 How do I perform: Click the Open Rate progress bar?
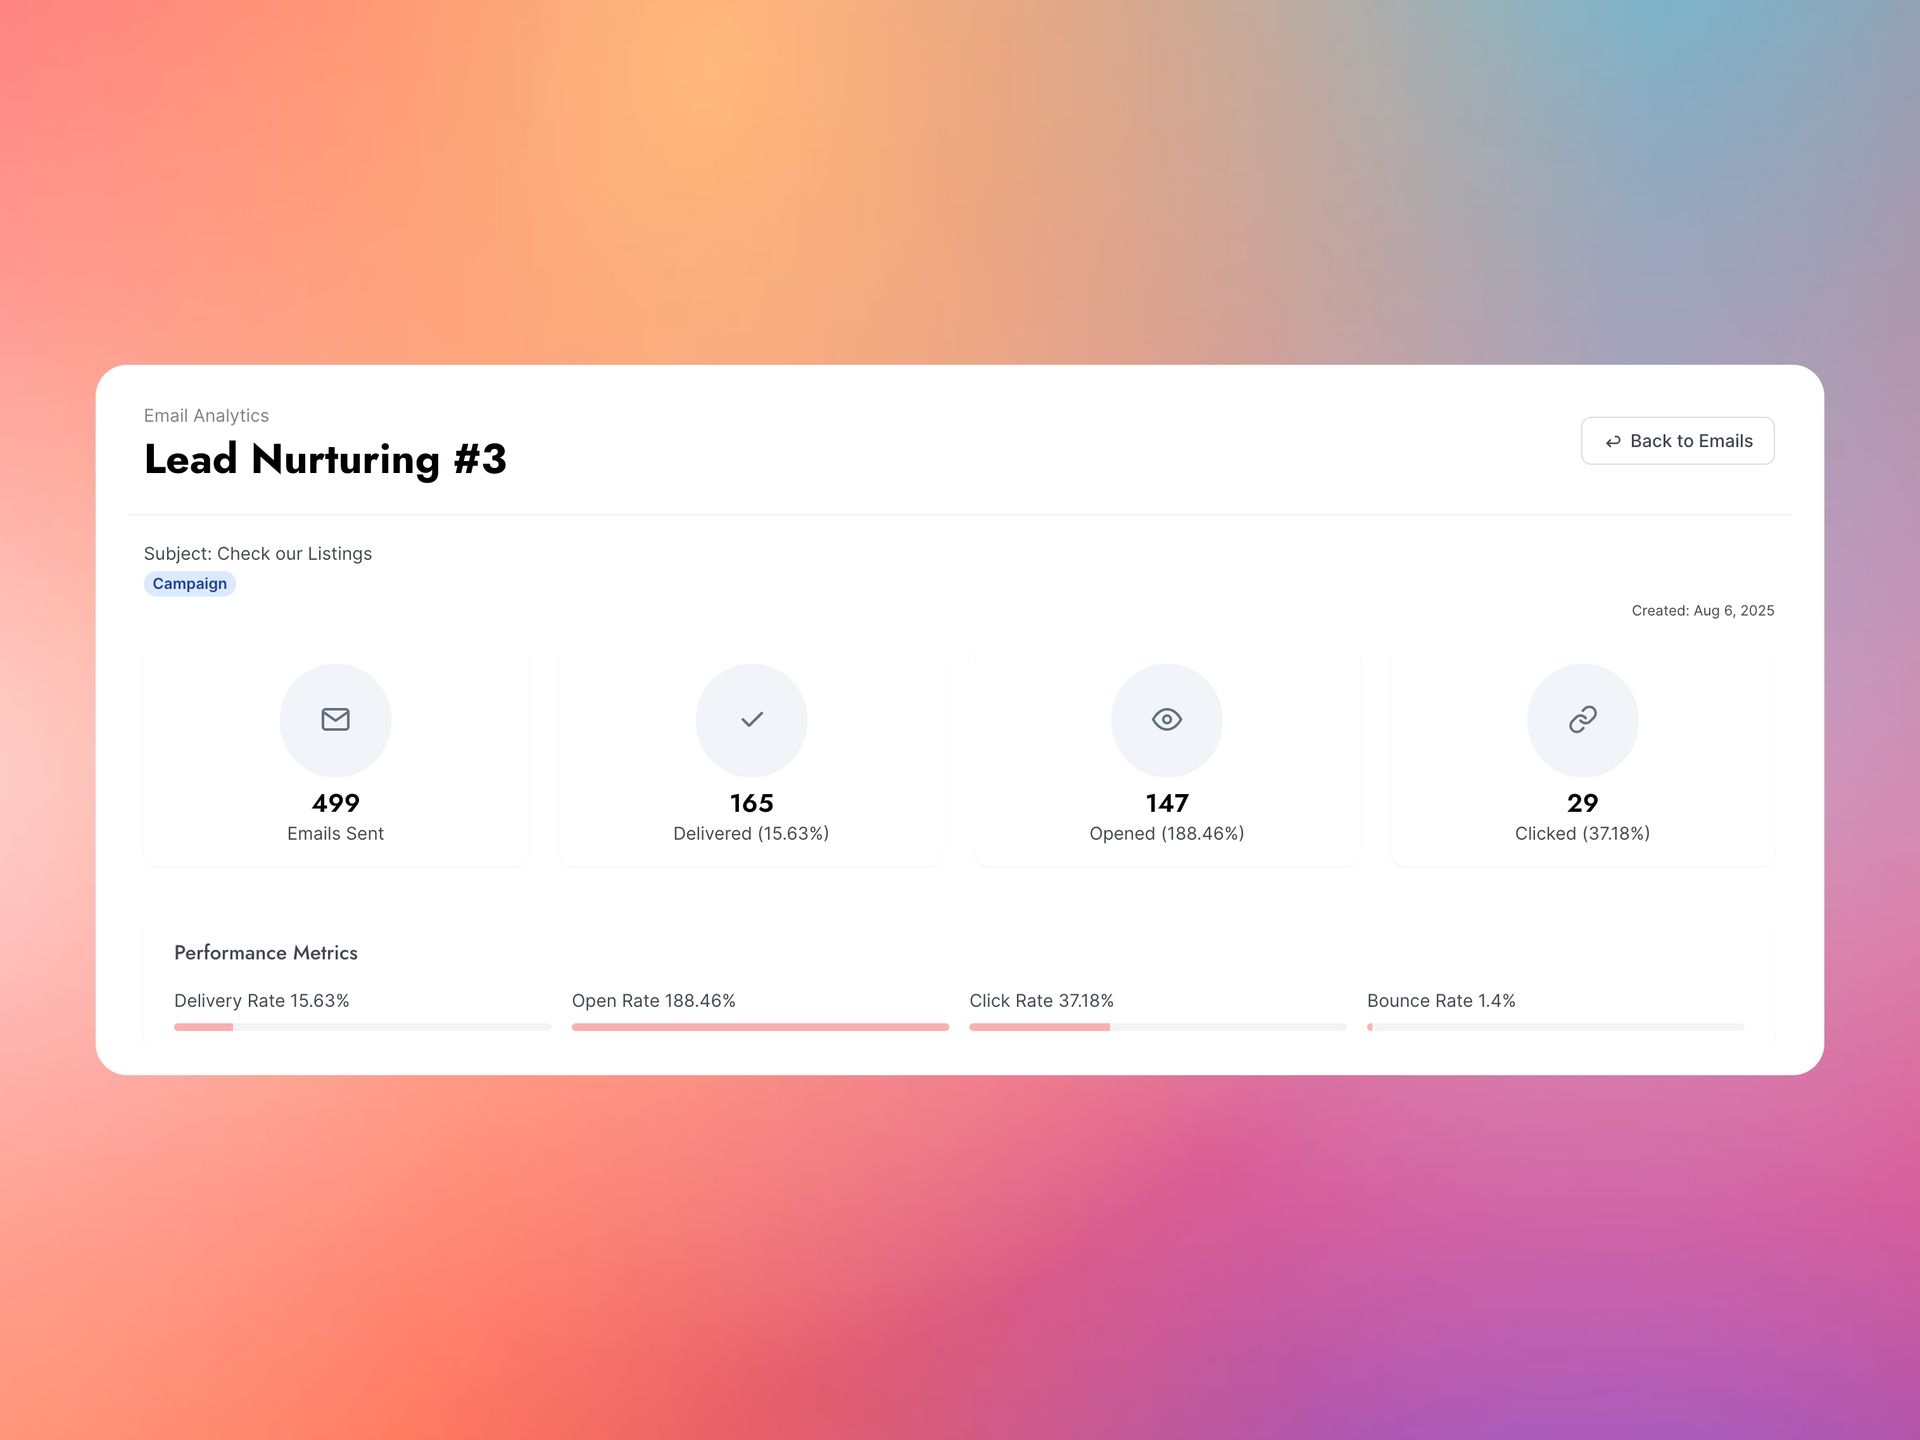760,1027
